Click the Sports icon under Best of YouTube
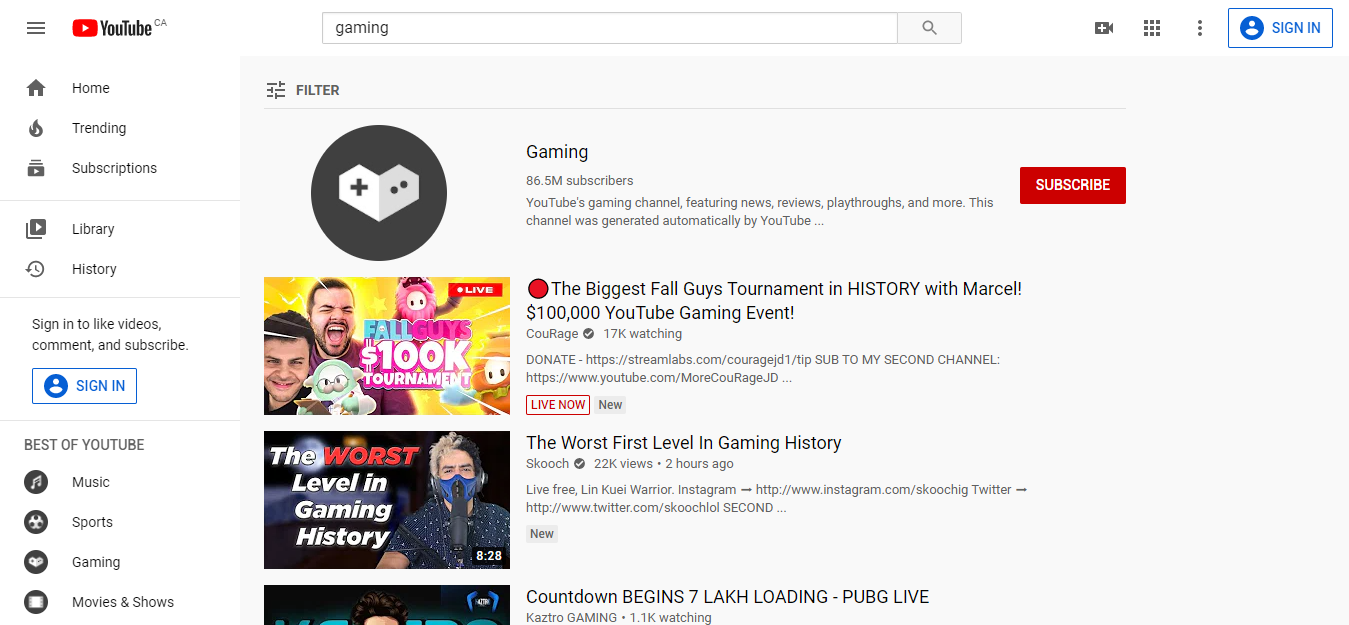 (x=36, y=522)
